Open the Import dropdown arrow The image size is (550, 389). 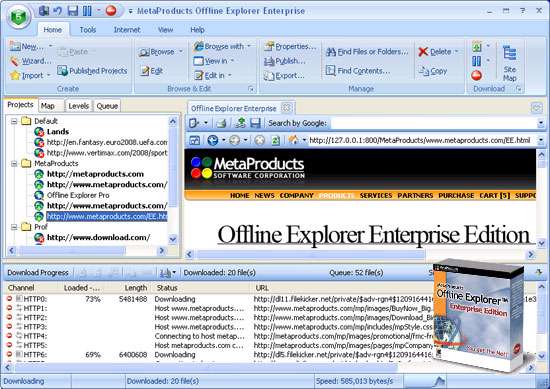[x=48, y=75]
